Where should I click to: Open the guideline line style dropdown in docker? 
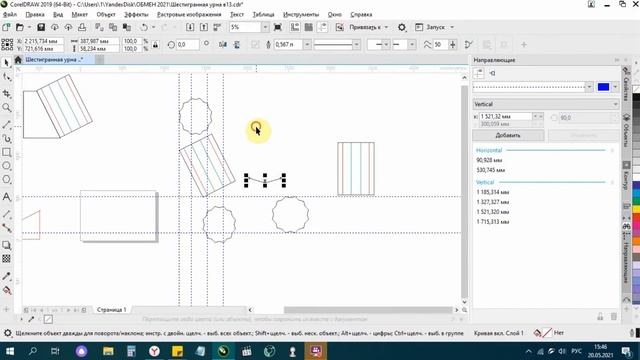[x=589, y=87]
